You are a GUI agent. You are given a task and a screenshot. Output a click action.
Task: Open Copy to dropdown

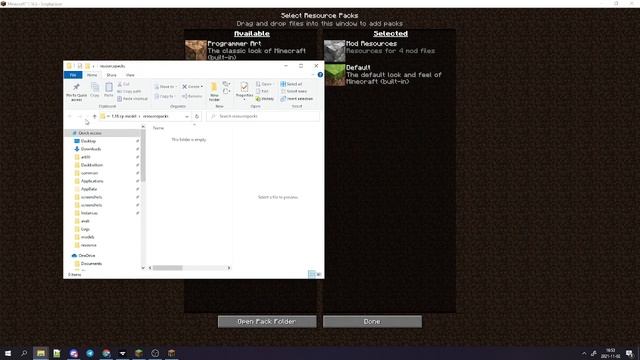click(x=164, y=96)
